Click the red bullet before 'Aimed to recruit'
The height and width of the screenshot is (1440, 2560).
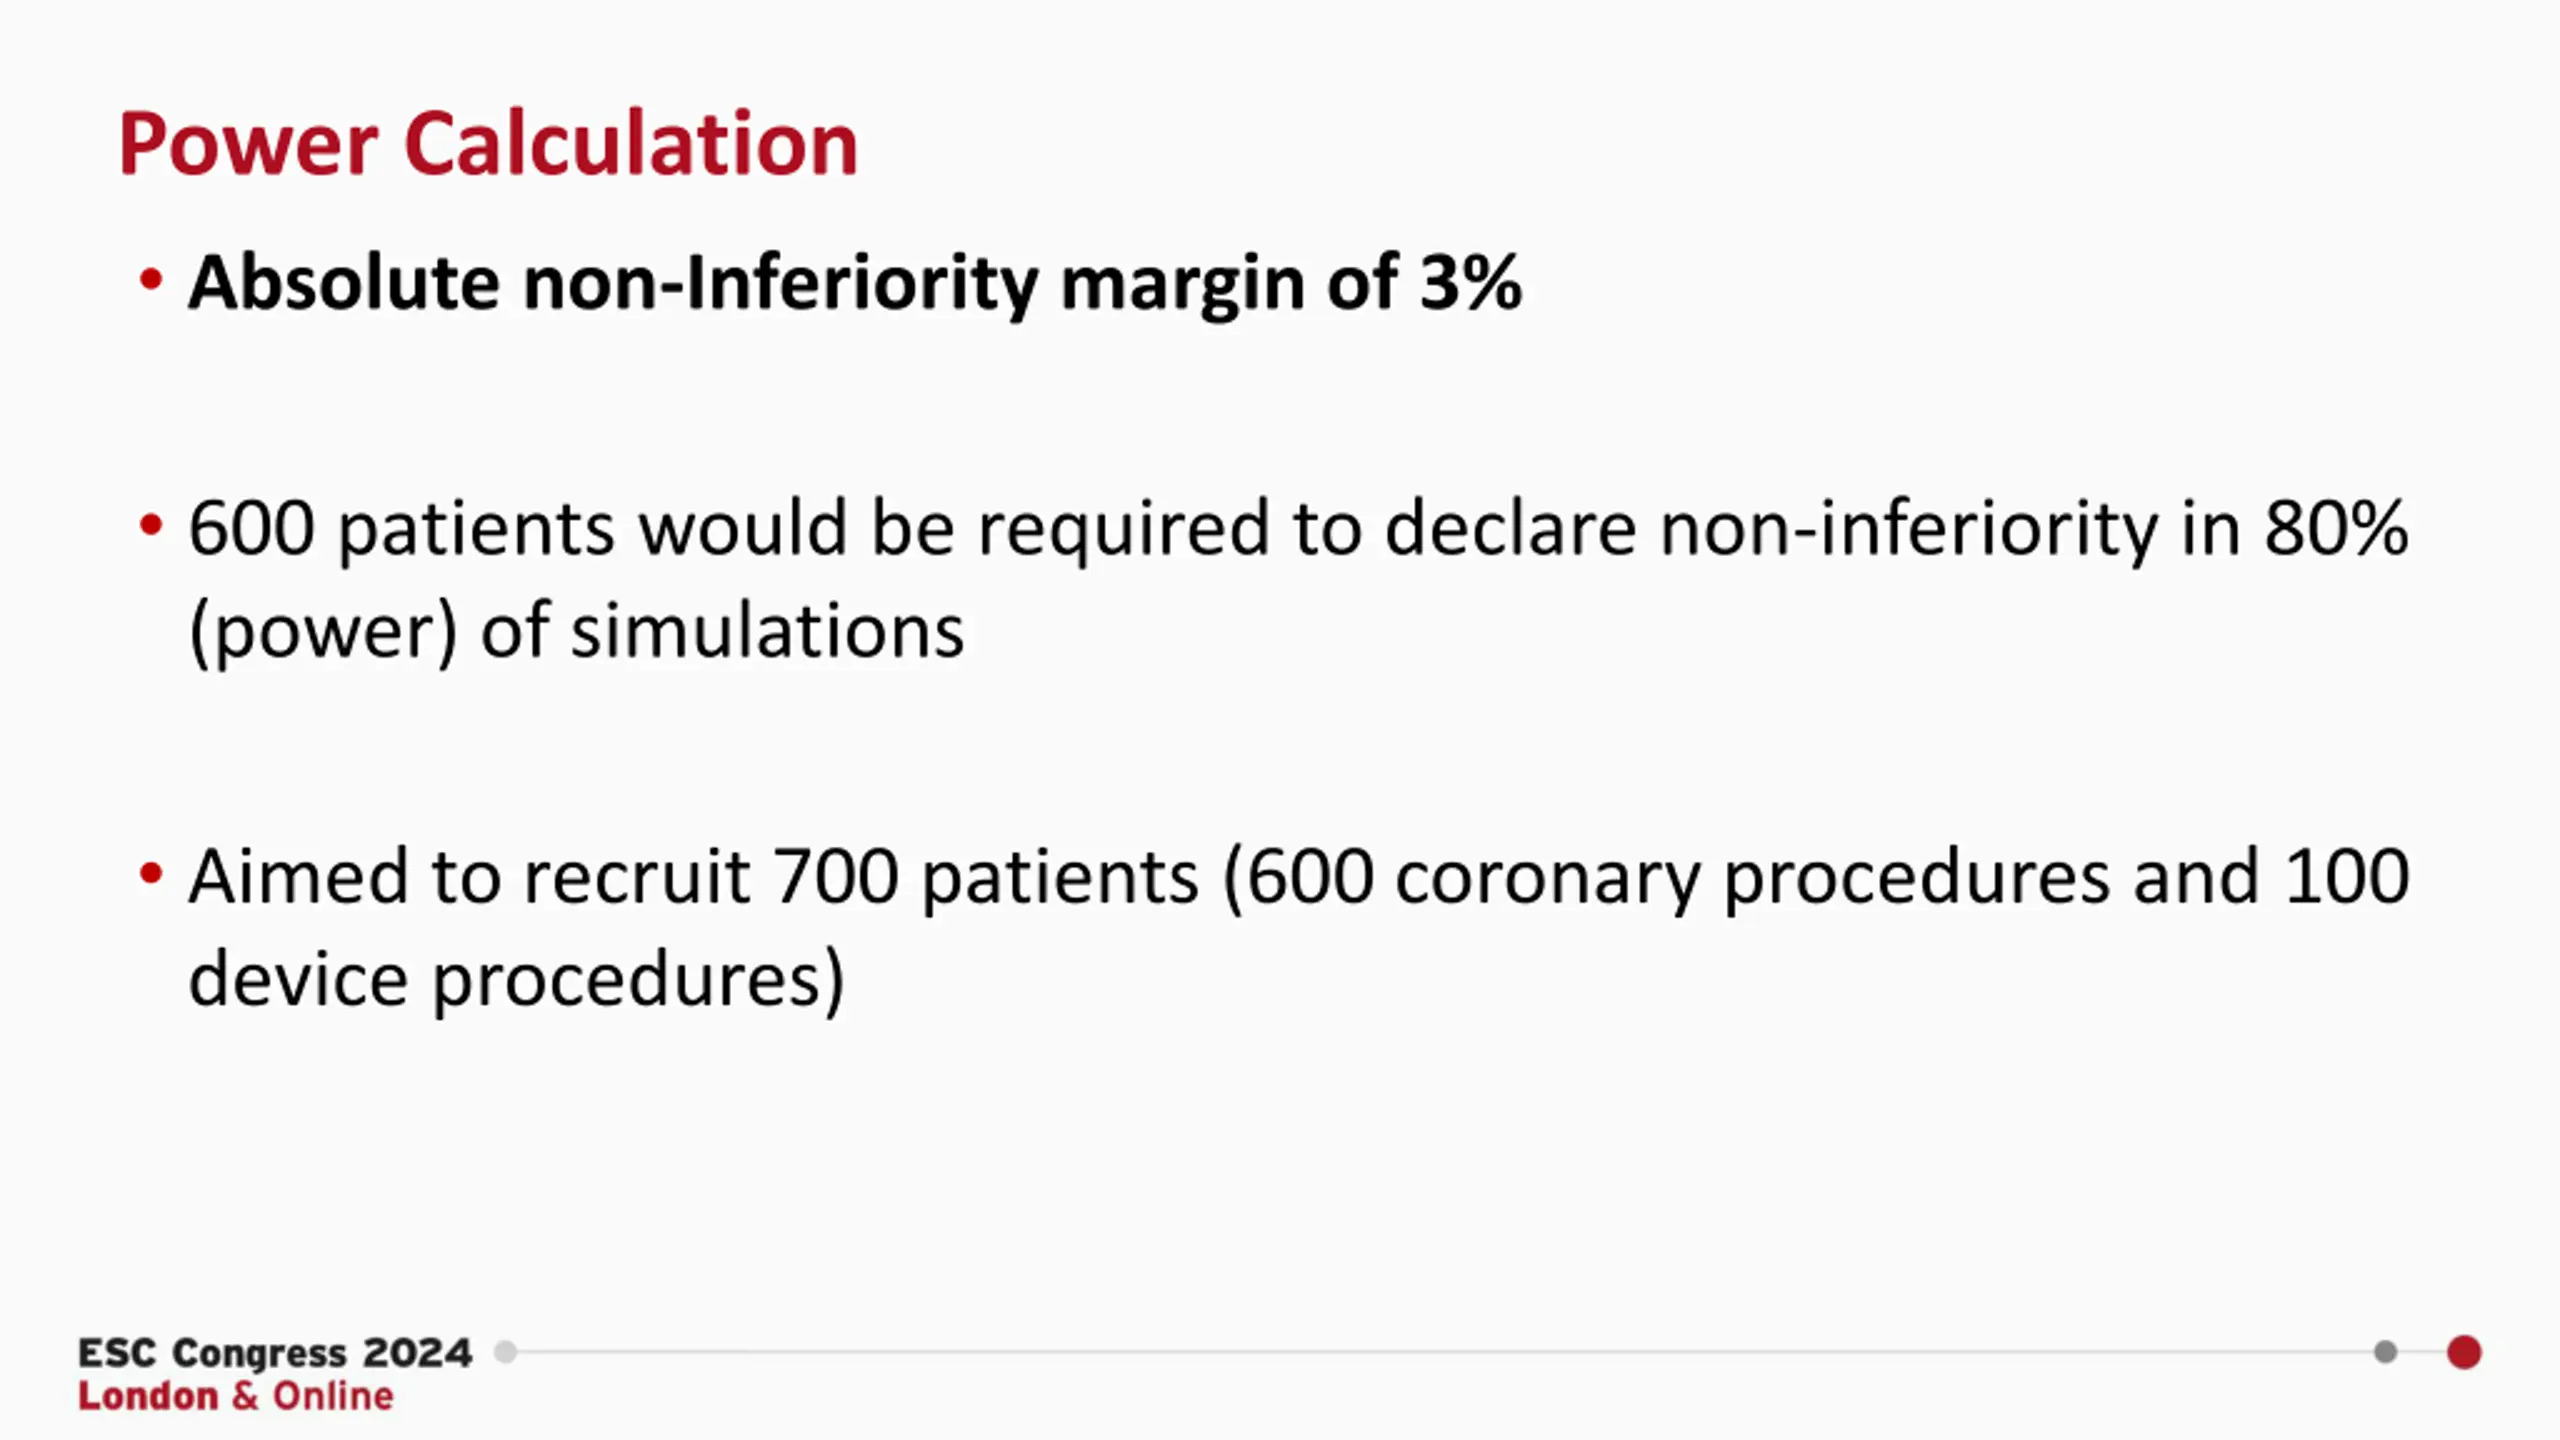click(x=151, y=873)
